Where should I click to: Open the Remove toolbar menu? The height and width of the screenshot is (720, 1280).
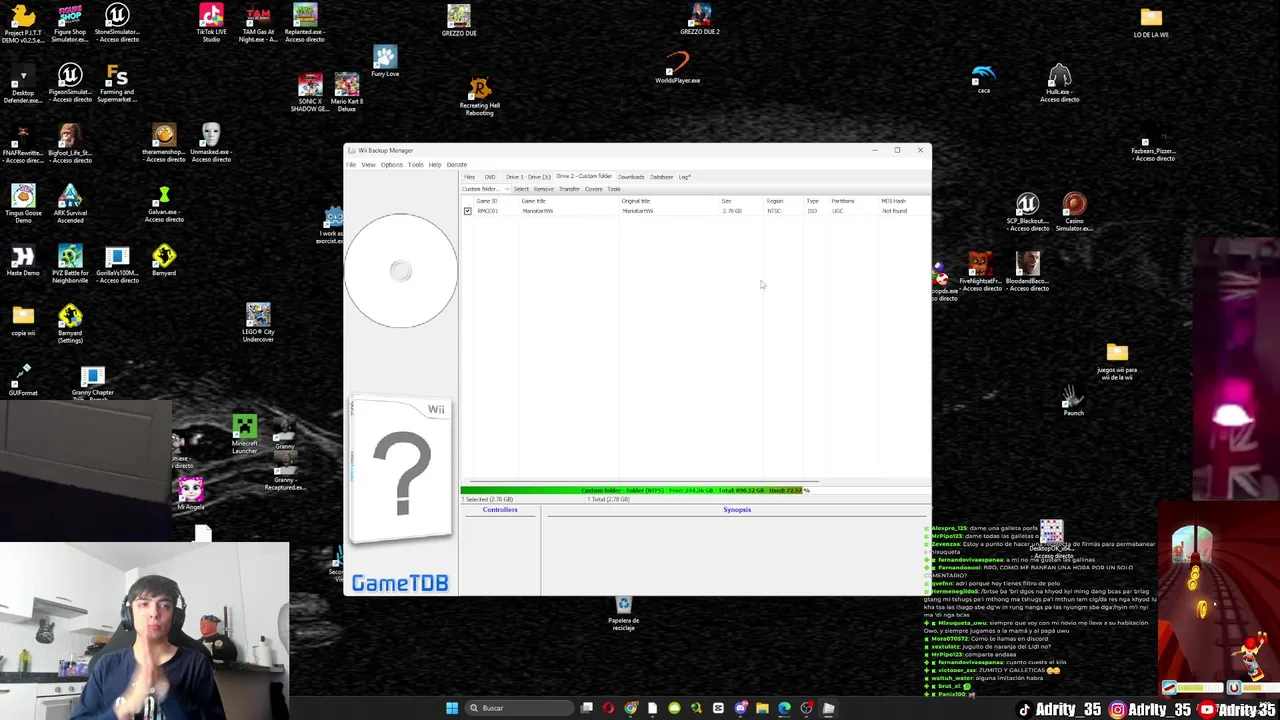[543, 189]
